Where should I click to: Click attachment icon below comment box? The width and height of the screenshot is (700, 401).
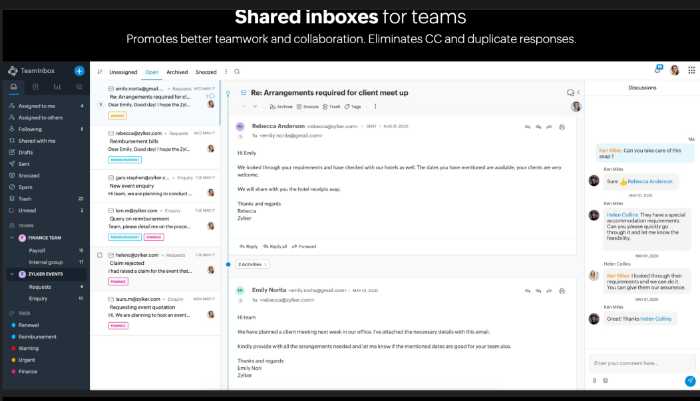coord(594,380)
